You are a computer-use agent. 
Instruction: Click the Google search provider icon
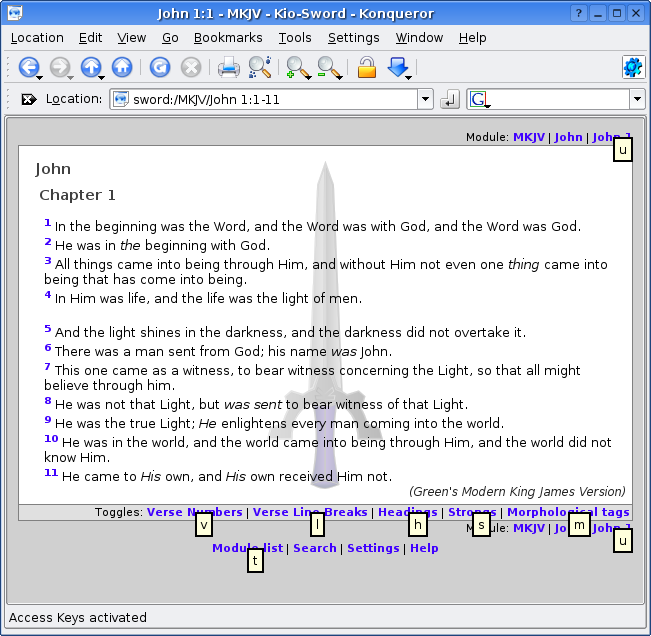479,99
